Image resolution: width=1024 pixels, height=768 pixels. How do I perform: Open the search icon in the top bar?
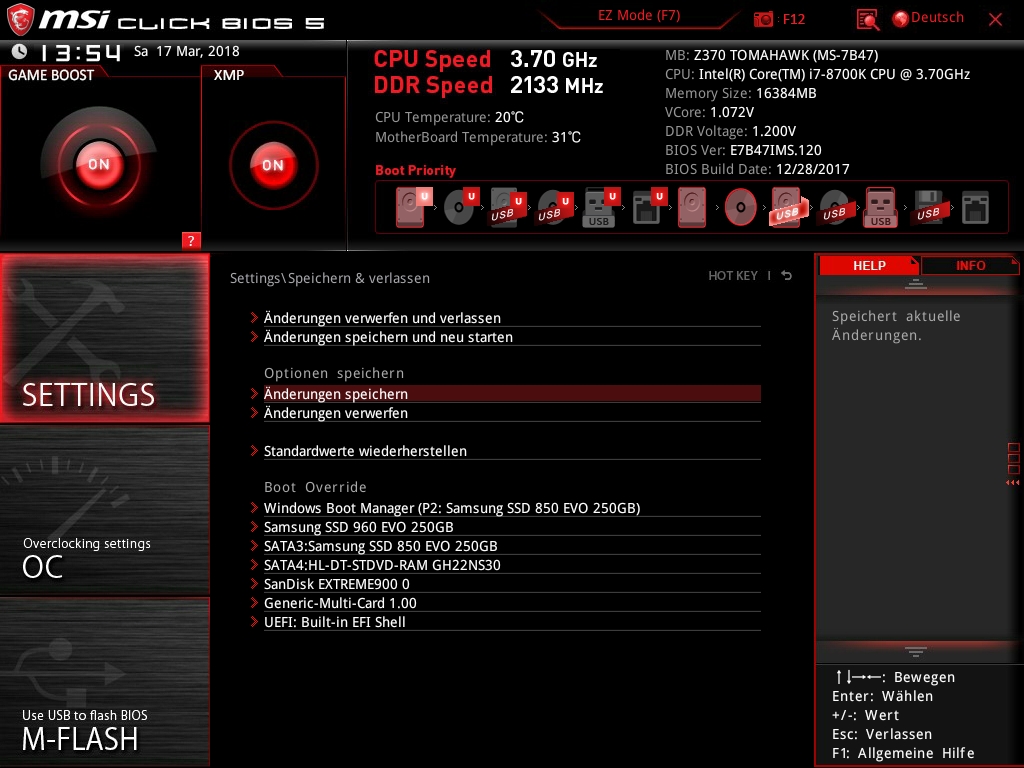click(867, 19)
